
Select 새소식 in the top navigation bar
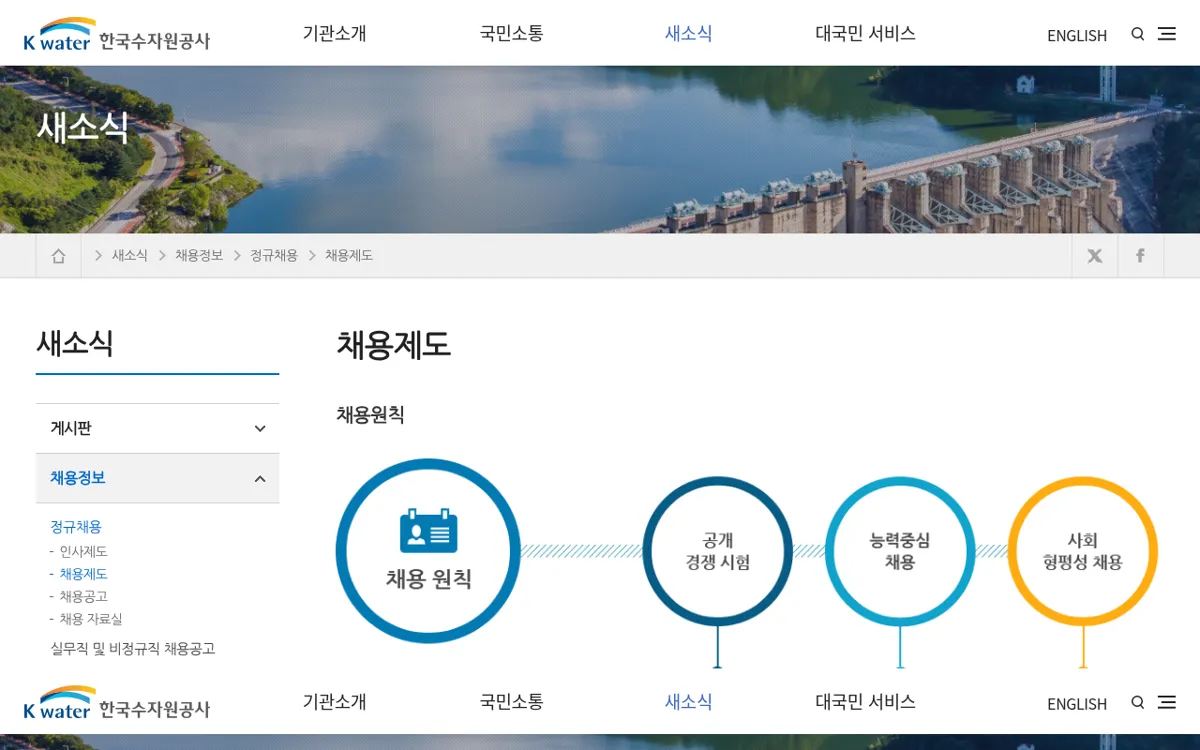[689, 33]
